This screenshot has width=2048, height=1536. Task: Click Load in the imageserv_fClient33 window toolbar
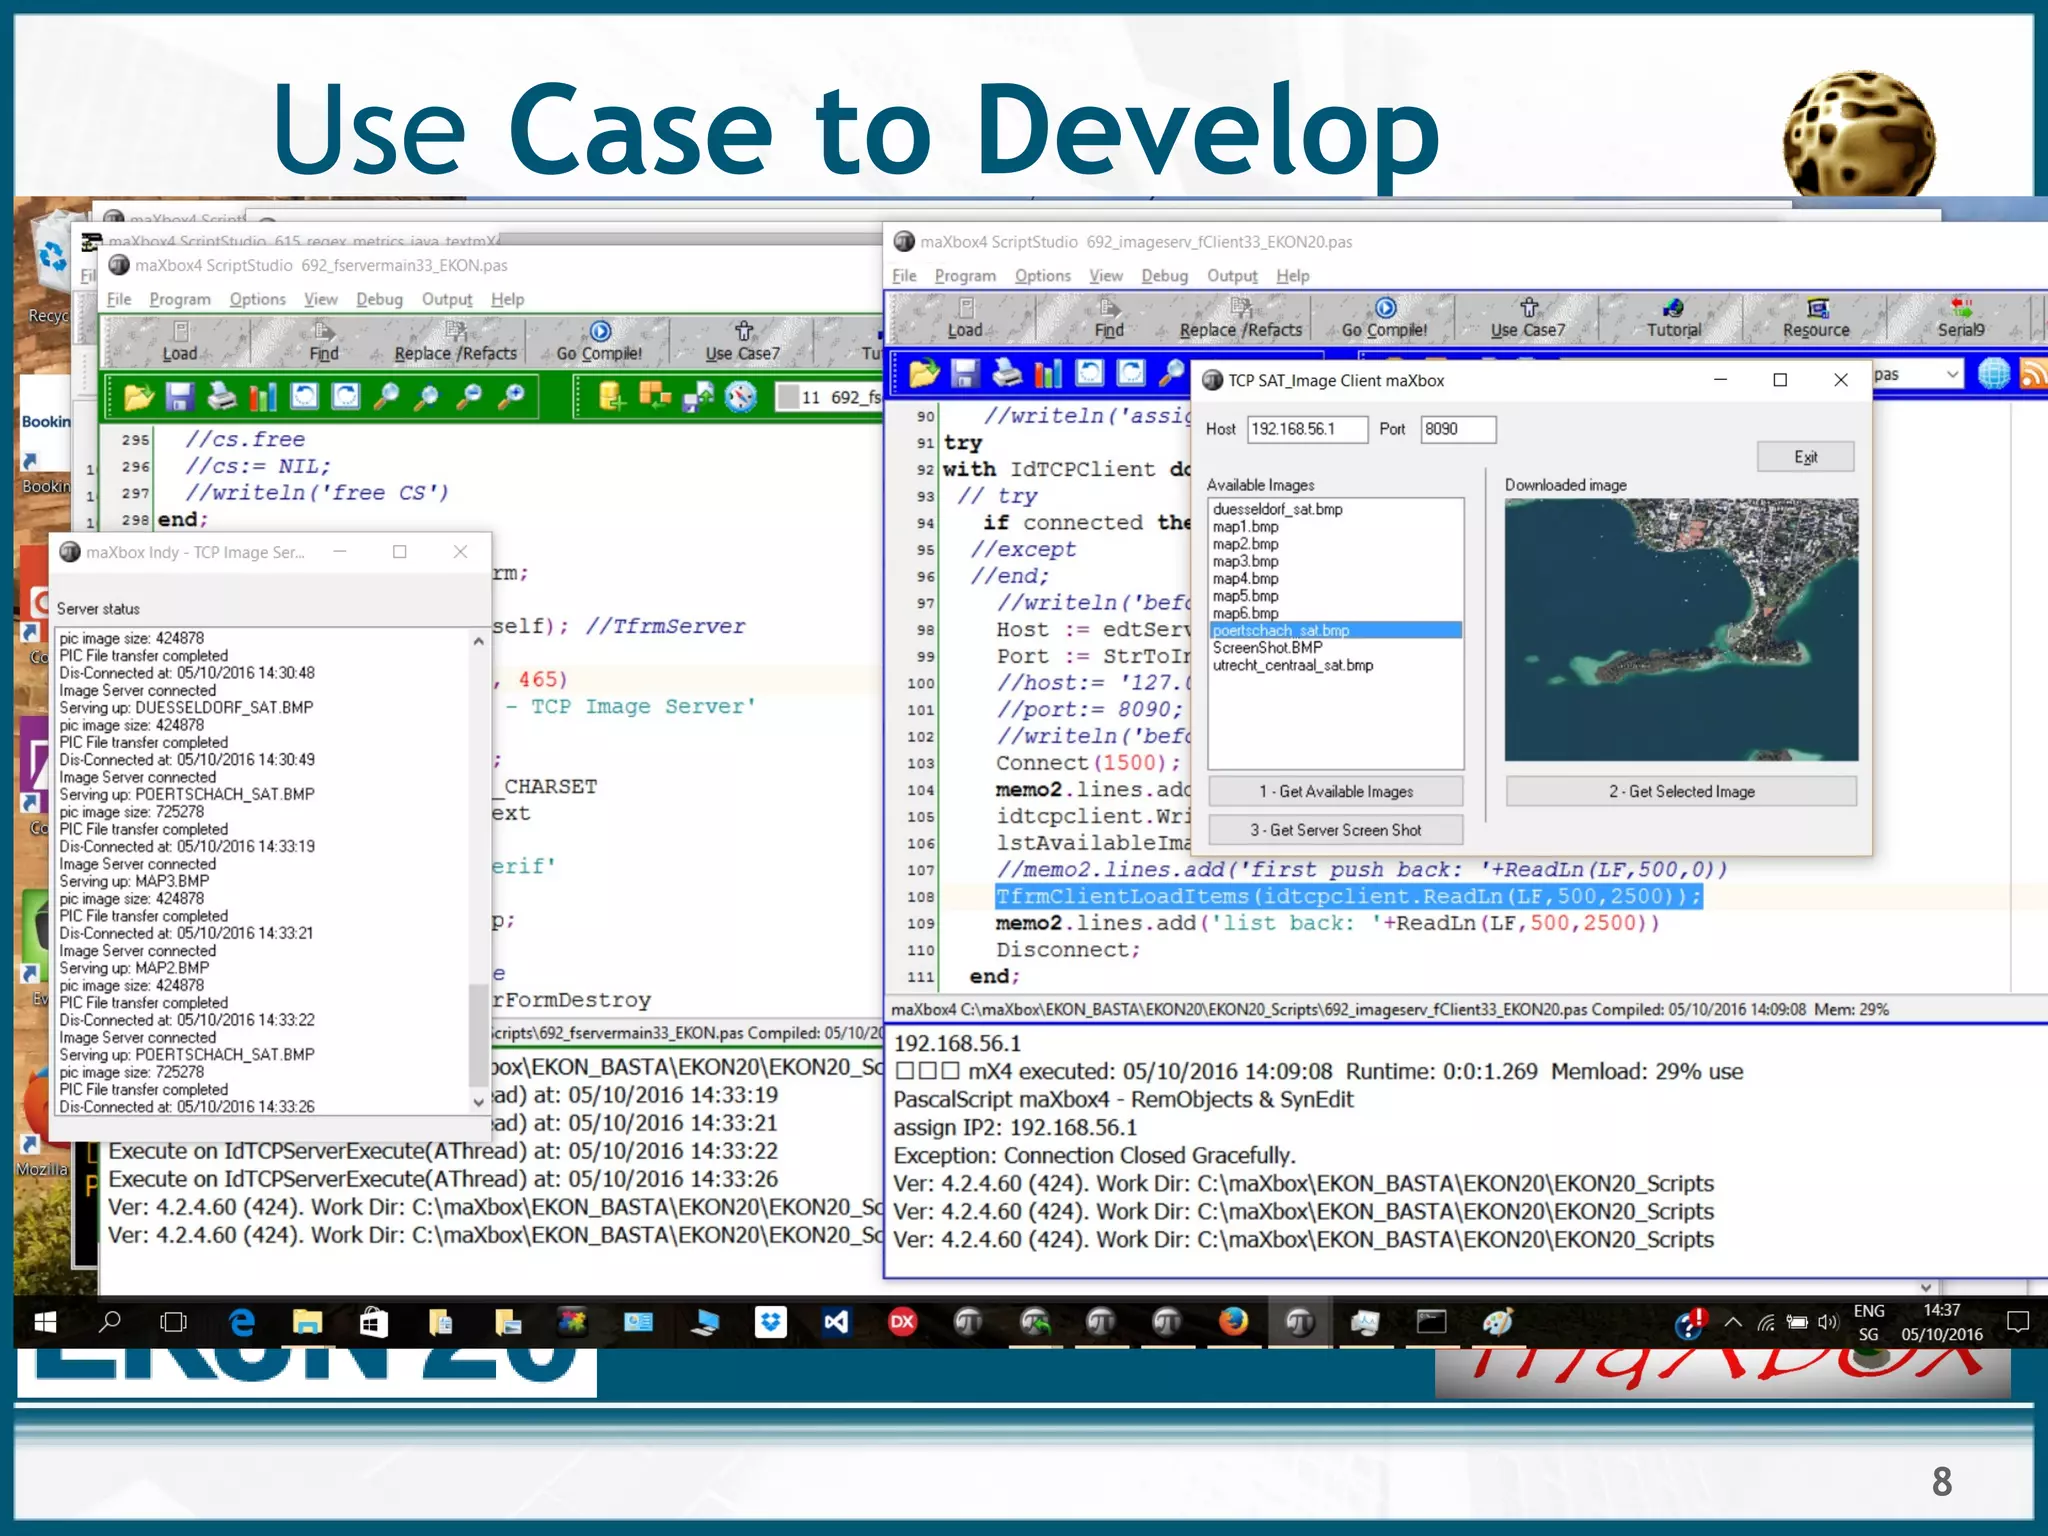965,318
